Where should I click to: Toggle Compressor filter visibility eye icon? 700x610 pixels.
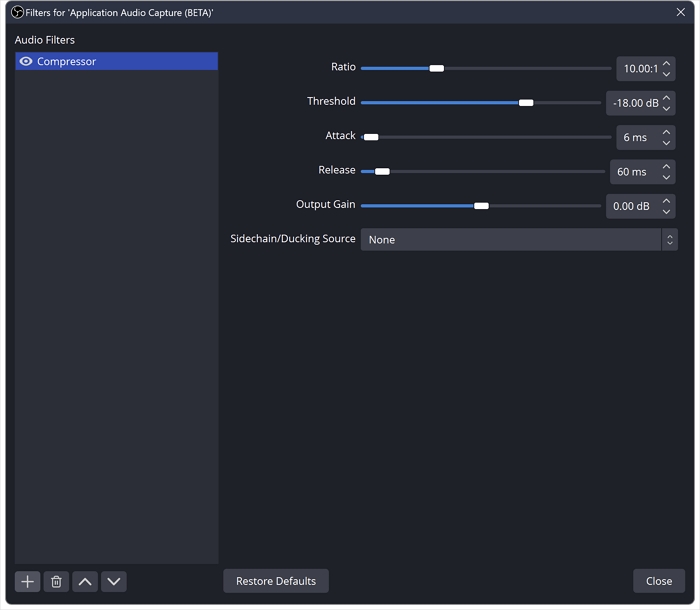(26, 62)
